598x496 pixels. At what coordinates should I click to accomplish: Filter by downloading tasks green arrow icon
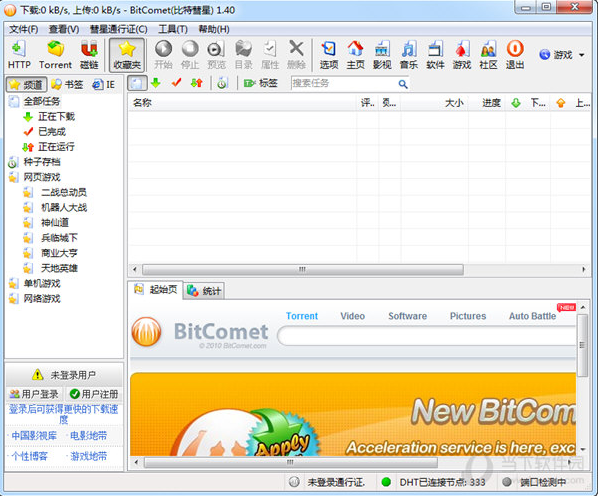click(156, 83)
